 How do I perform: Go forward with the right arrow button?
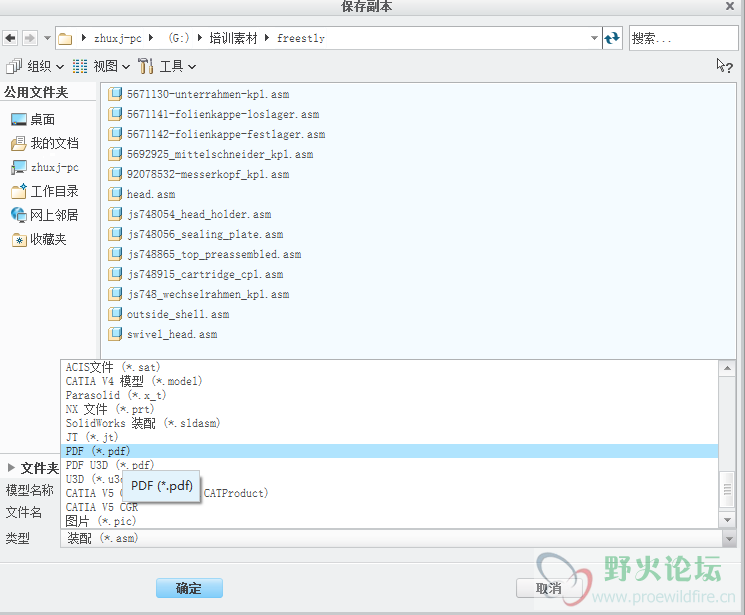(29, 38)
